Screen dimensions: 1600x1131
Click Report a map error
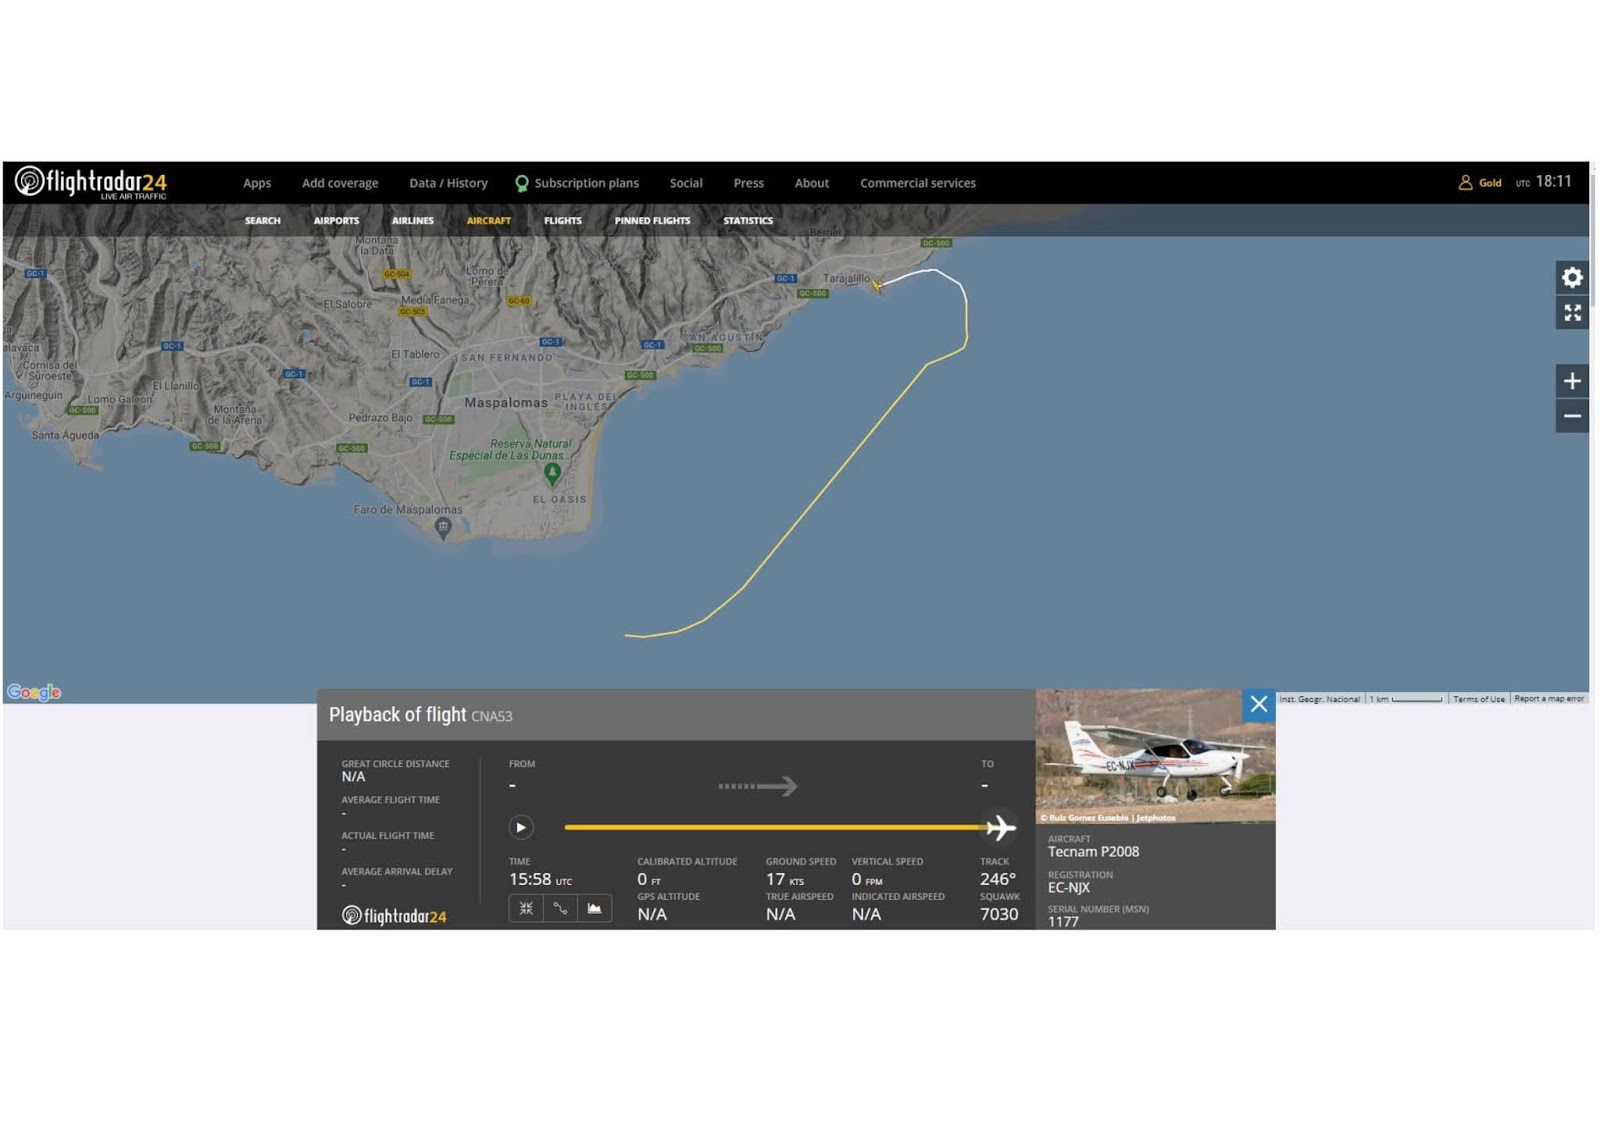pyautogui.click(x=1548, y=699)
